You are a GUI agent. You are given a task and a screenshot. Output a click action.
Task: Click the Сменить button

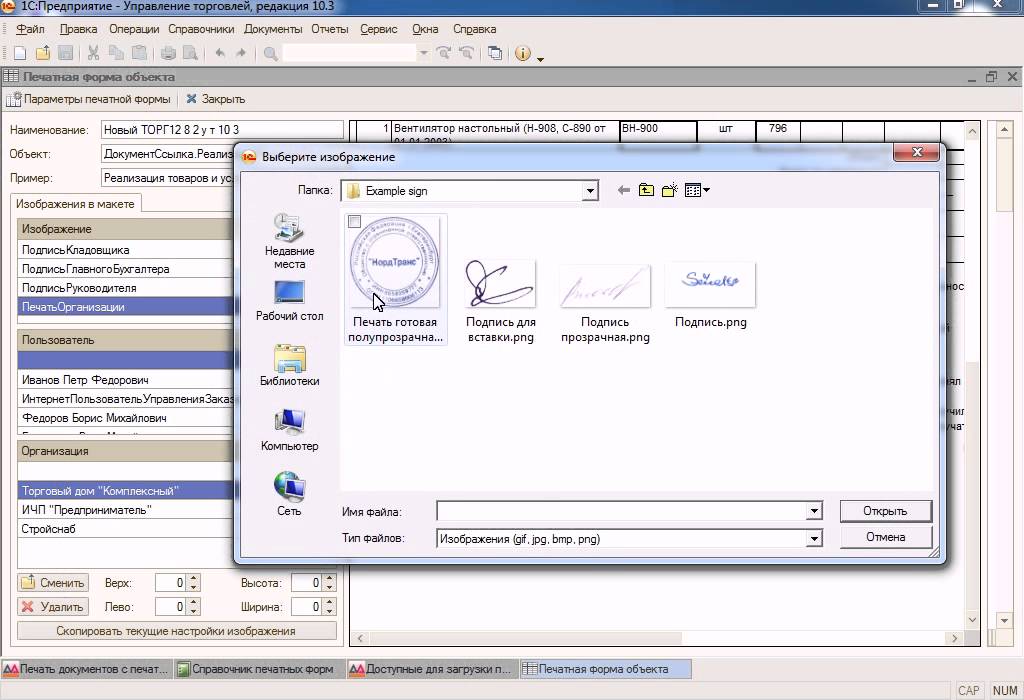(53, 582)
